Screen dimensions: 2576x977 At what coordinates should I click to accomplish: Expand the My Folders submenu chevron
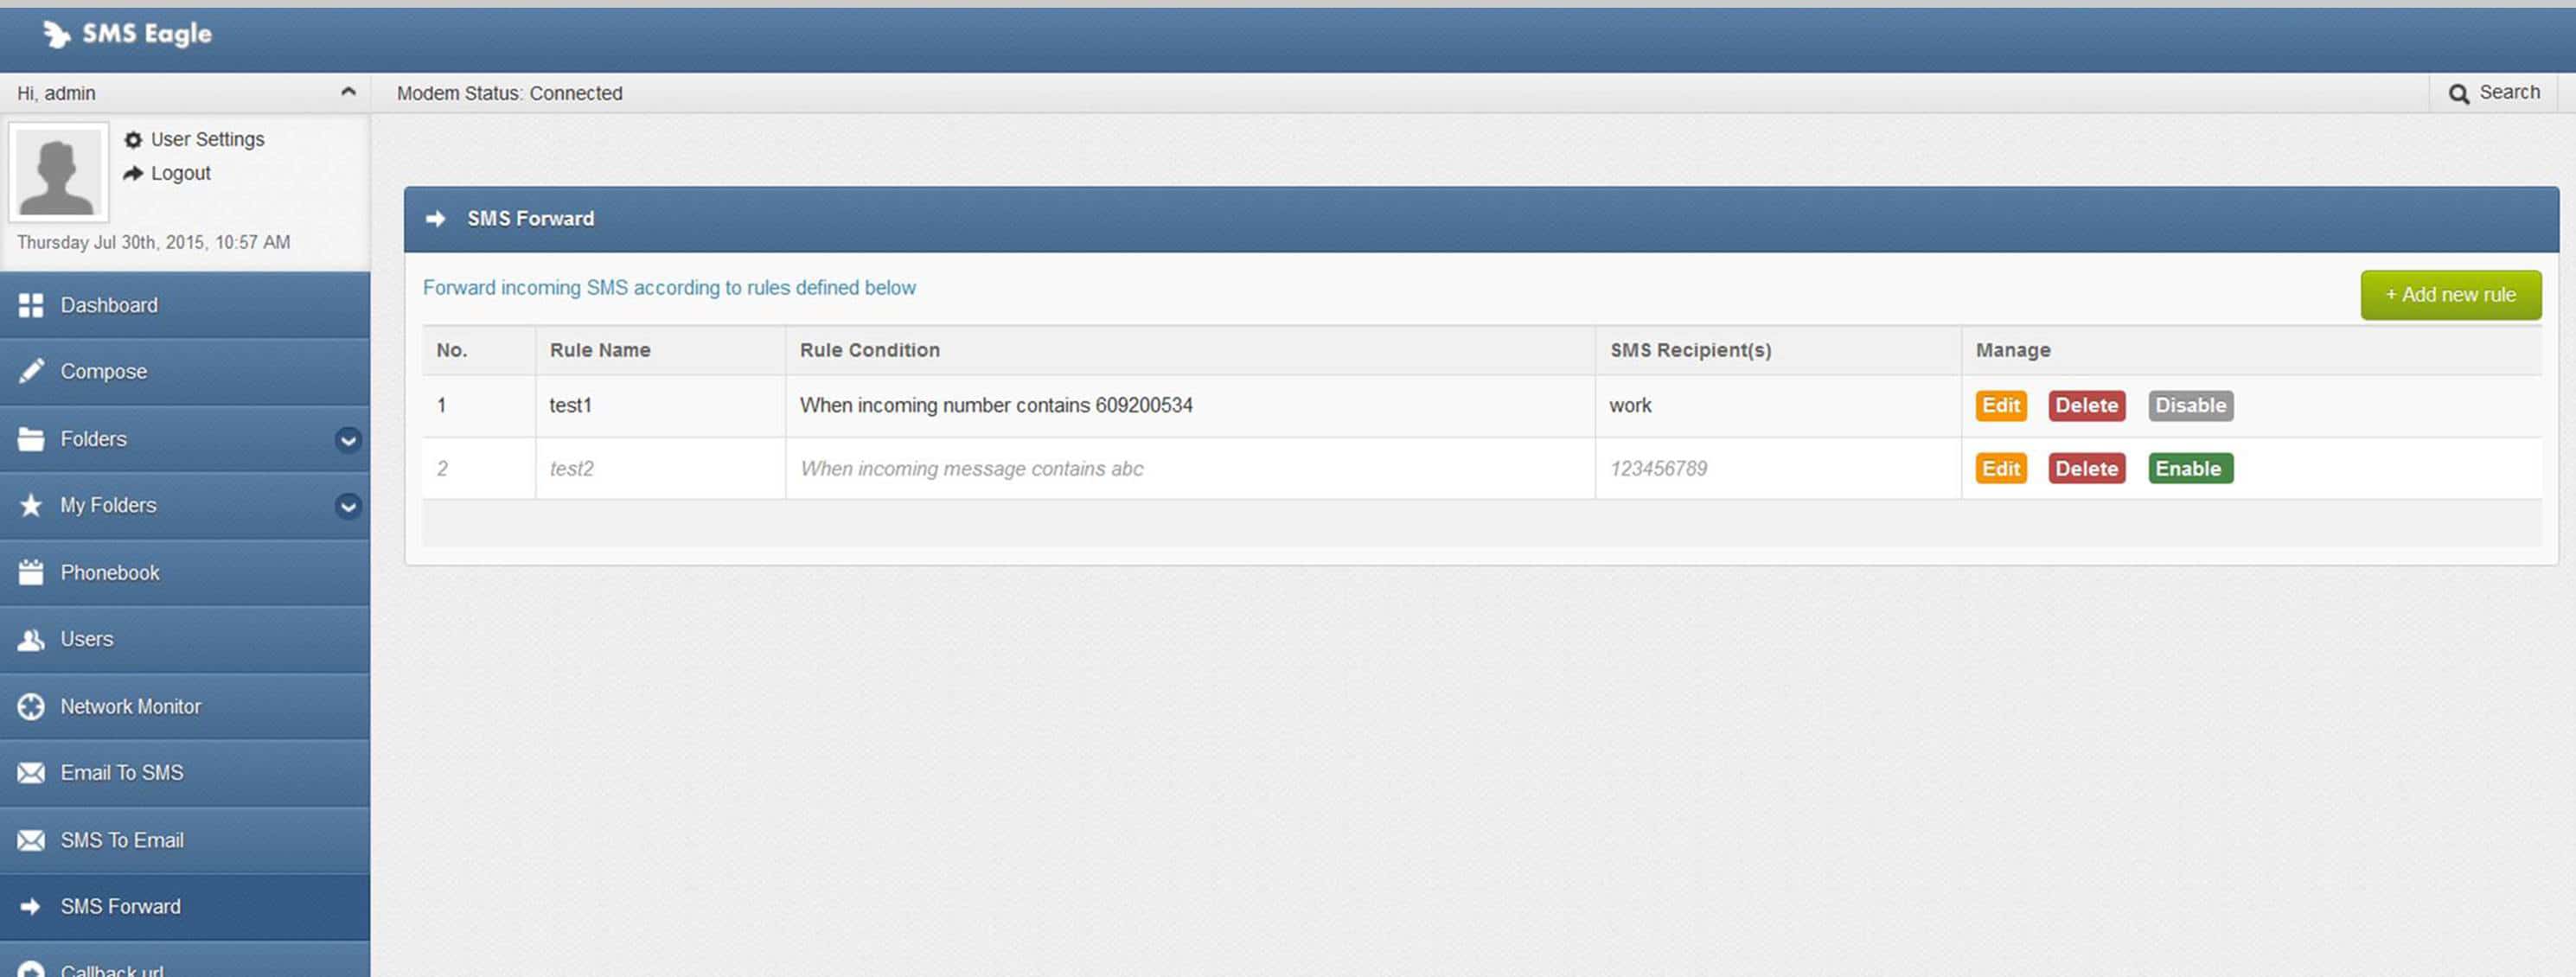click(348, 507)
